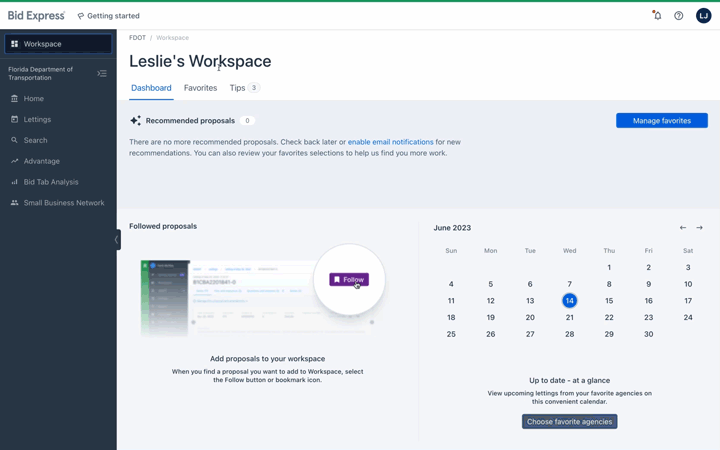This screenshot has height=450, width=720.
Task: Open the LJ user avatar menu
Action: point(703,16)
